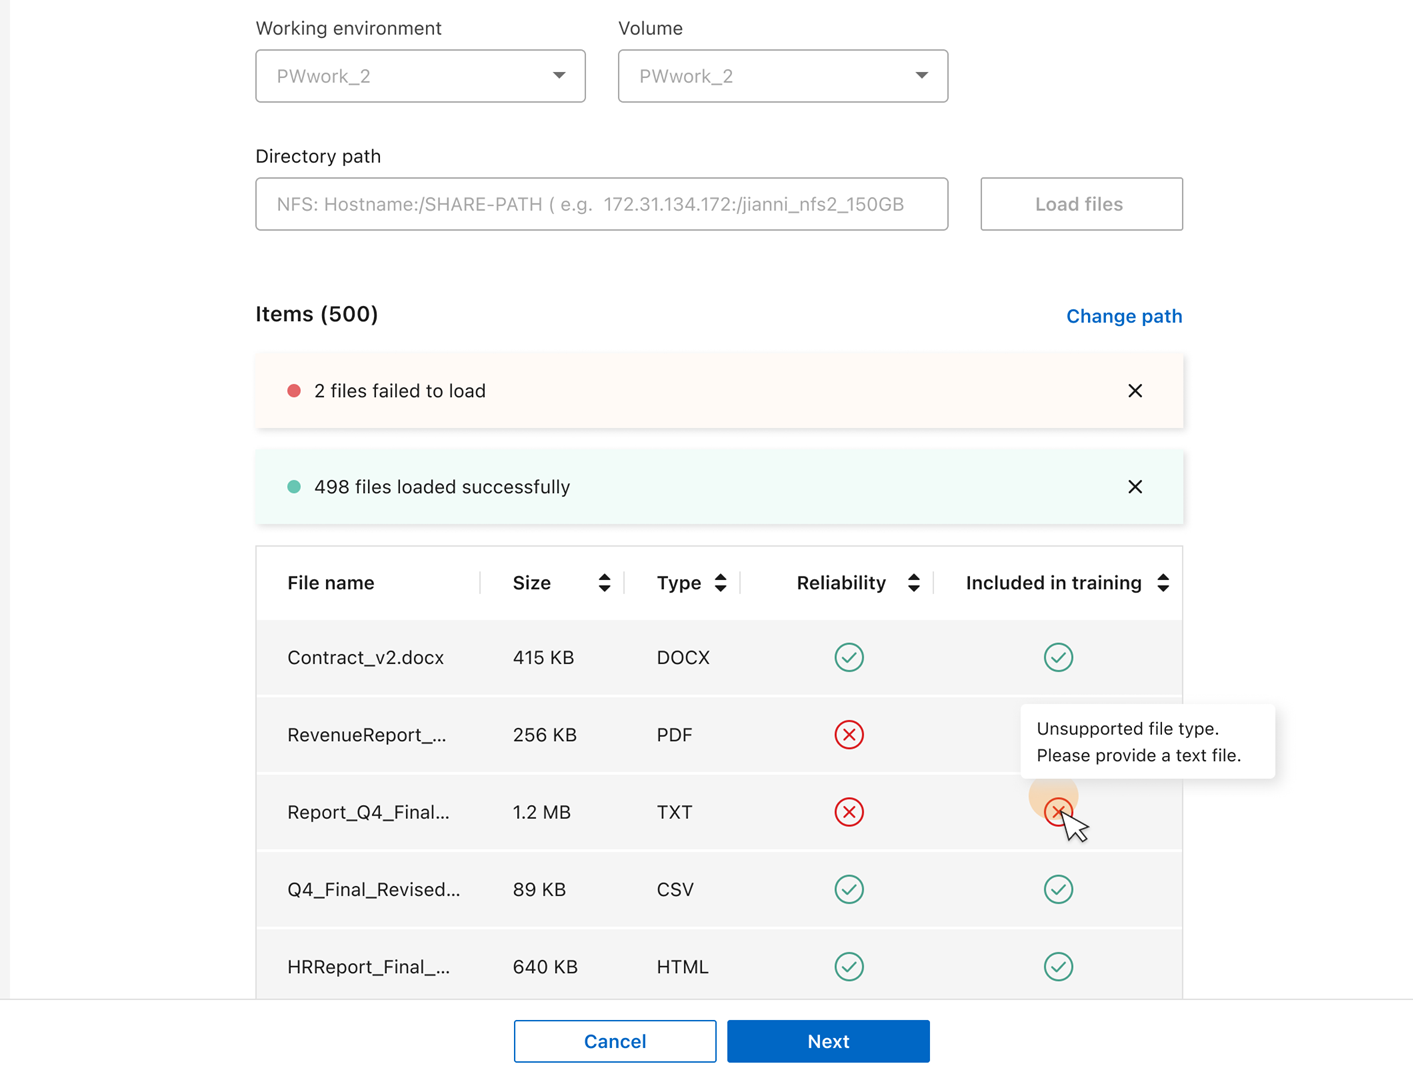The image size is (1413, 1084).
Task: Click the green reliability check for Q4_Final_Revised CSV
Action: pos(849,889)
